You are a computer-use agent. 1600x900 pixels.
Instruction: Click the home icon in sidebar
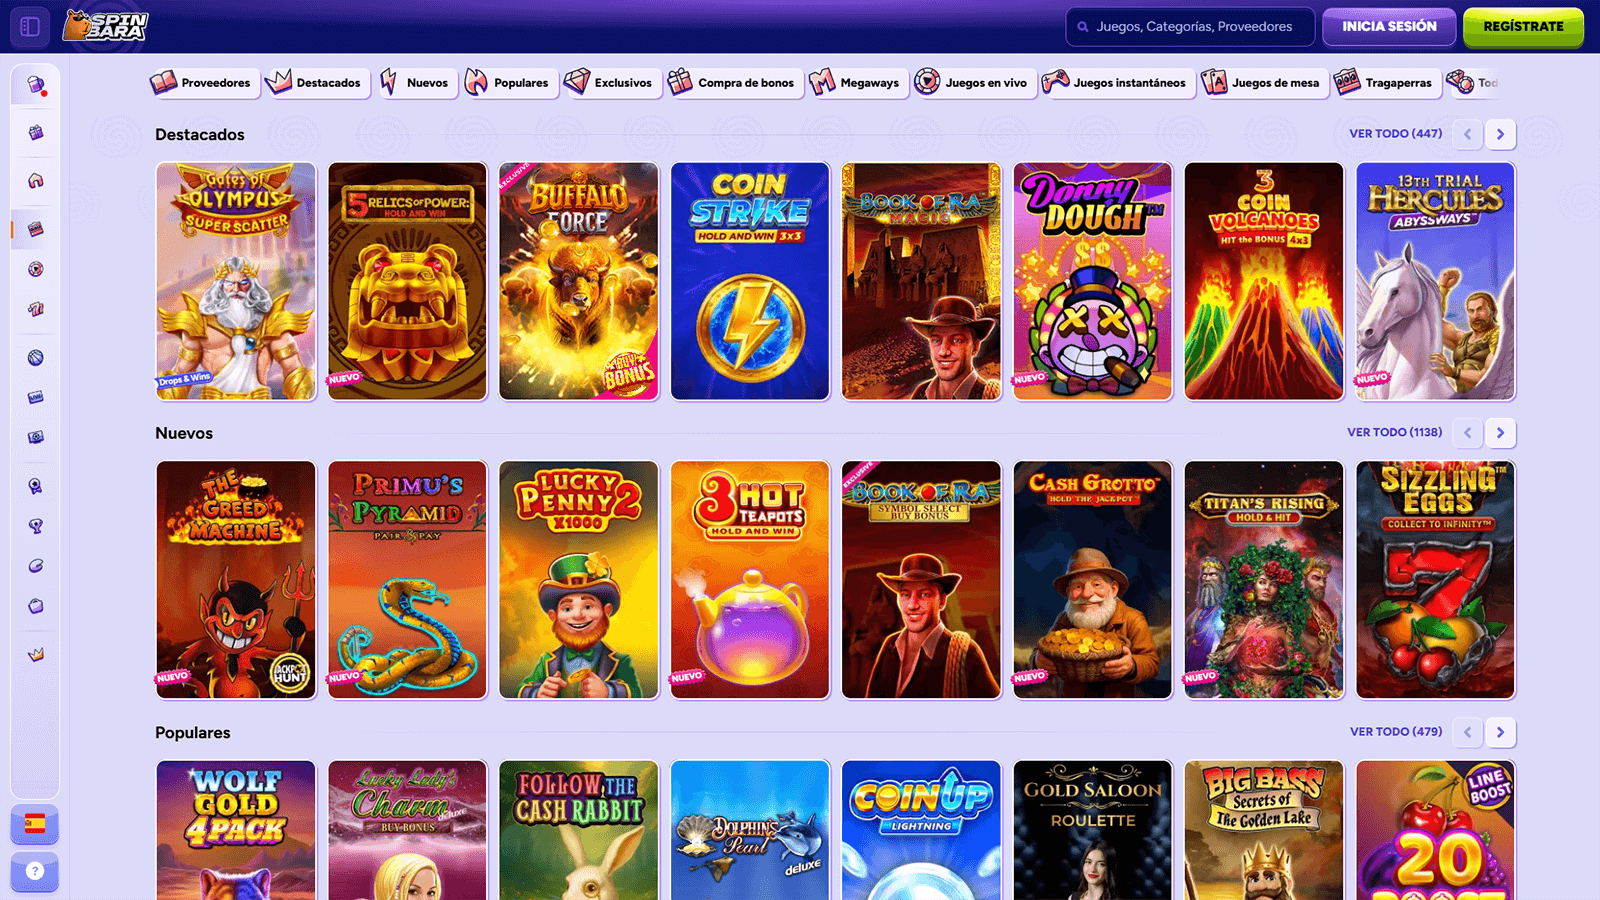(x=36, y=181)
